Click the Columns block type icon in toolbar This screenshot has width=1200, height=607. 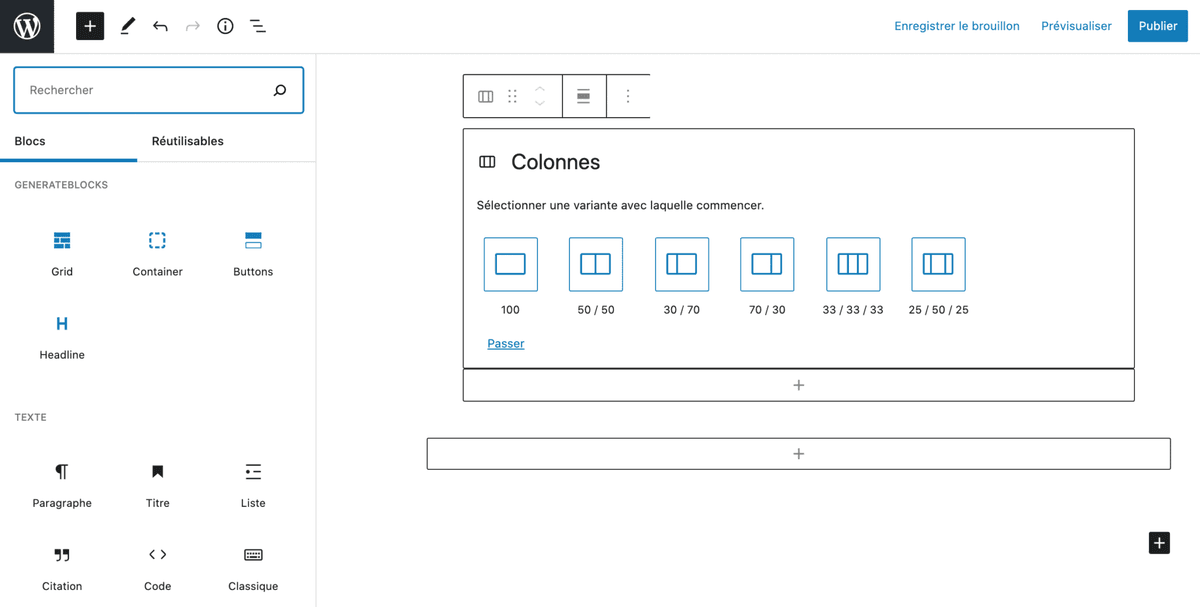tap(486, 96)
